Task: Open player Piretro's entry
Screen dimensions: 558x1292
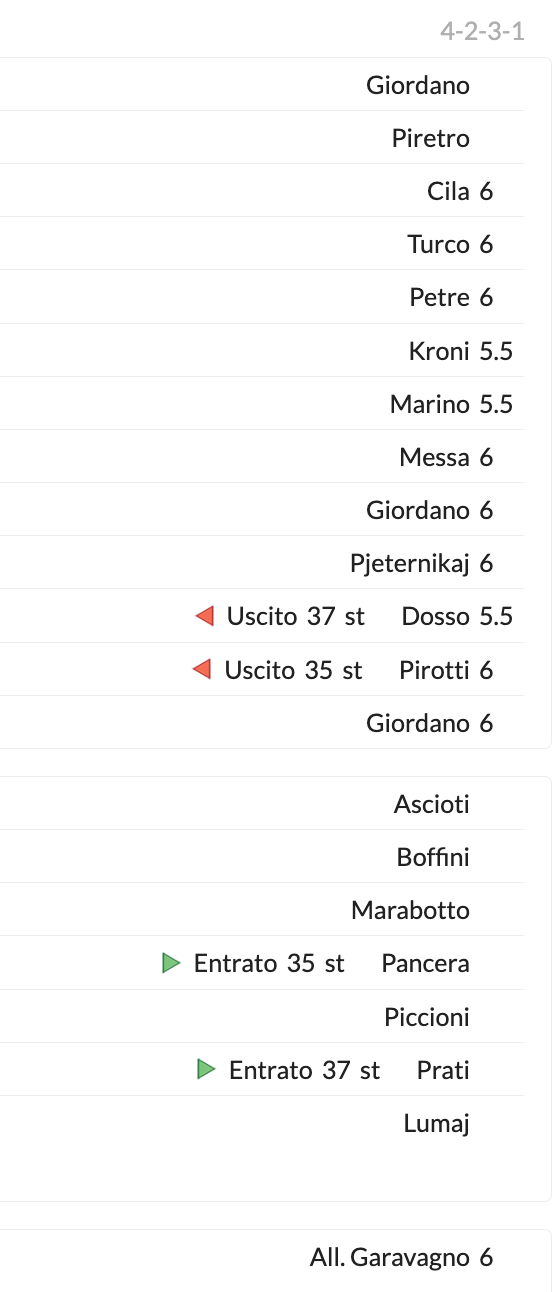Action: pos(431,138)
